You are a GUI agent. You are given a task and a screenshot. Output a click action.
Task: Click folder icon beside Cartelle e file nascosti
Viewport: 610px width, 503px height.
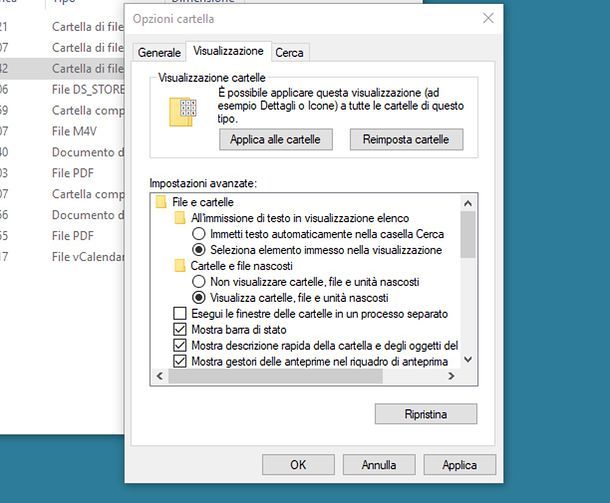point(180,266)
